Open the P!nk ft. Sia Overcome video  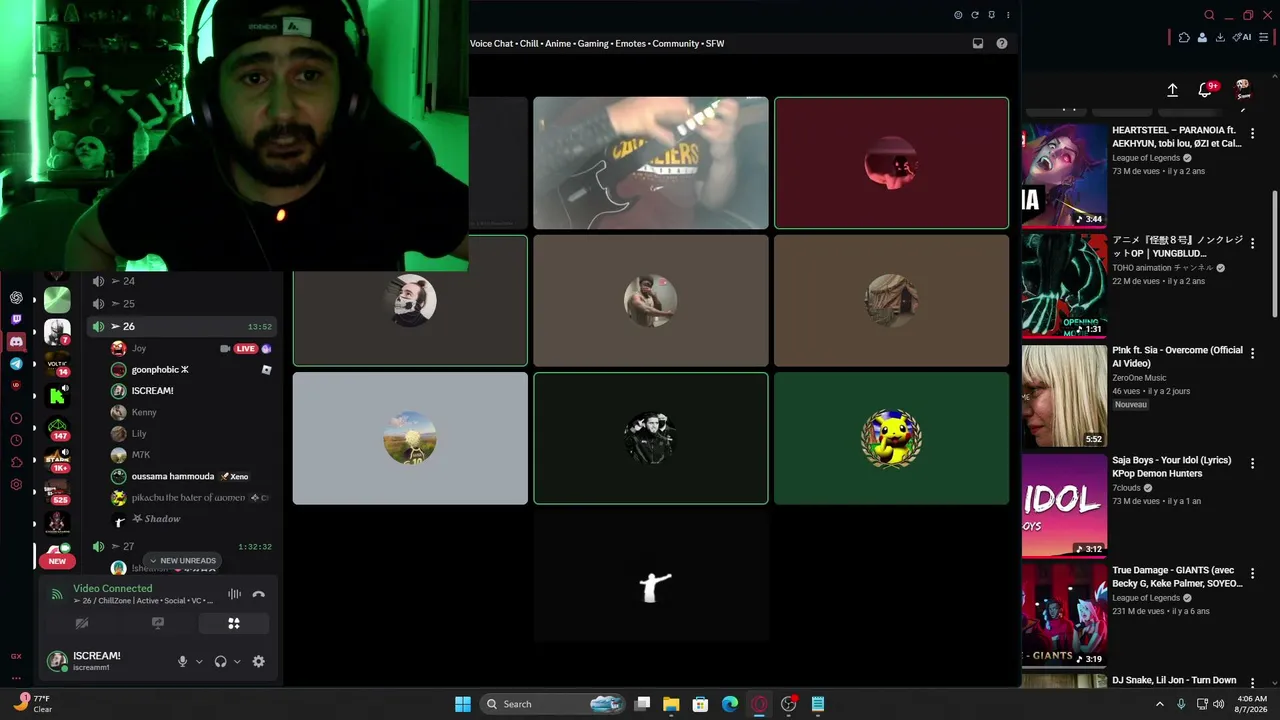pyautogui.click(x=1177, y=356)
